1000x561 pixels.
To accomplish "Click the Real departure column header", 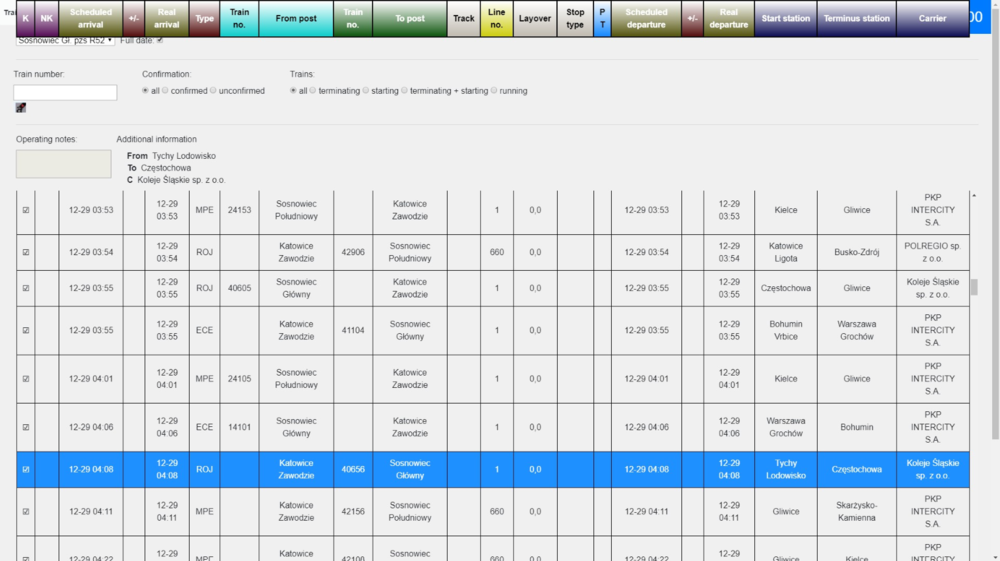I will point(729,18).
